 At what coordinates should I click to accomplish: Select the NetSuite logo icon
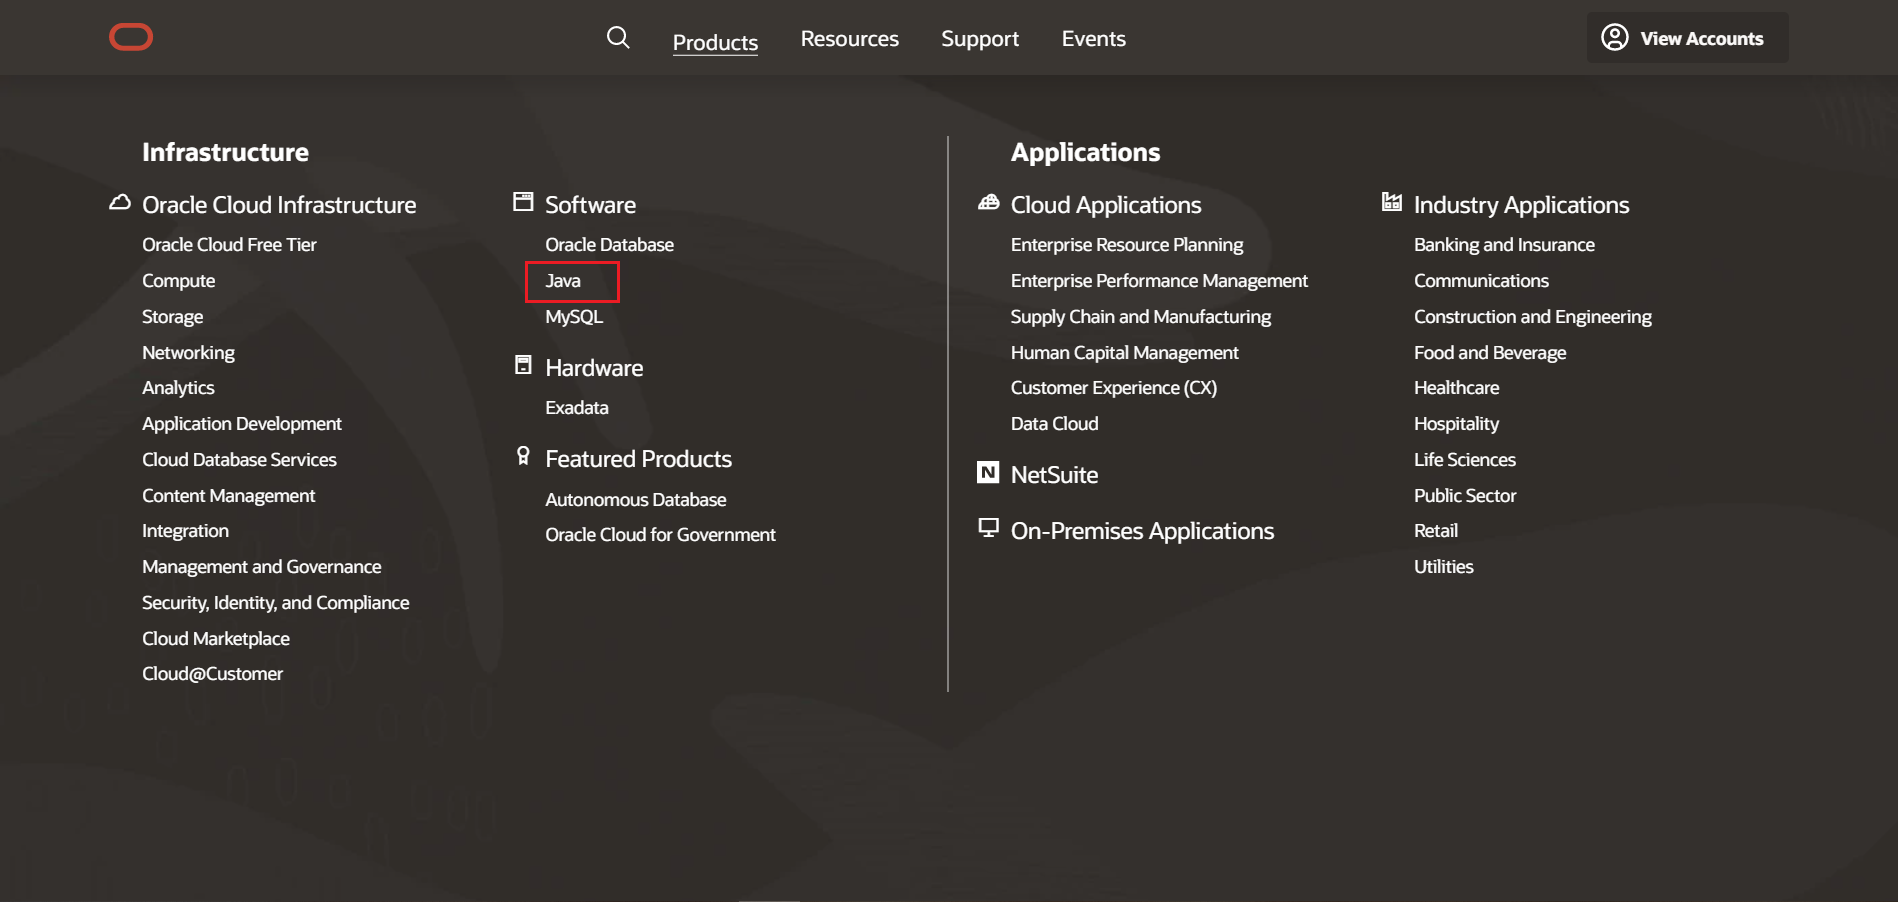coord(988,472)
